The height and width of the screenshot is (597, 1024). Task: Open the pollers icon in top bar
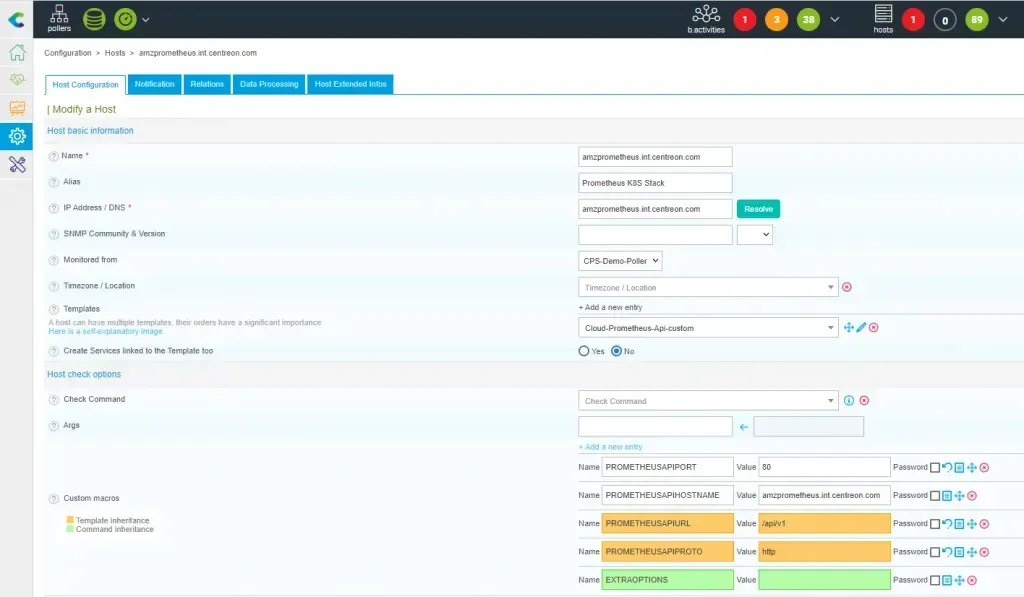point(59,18)
